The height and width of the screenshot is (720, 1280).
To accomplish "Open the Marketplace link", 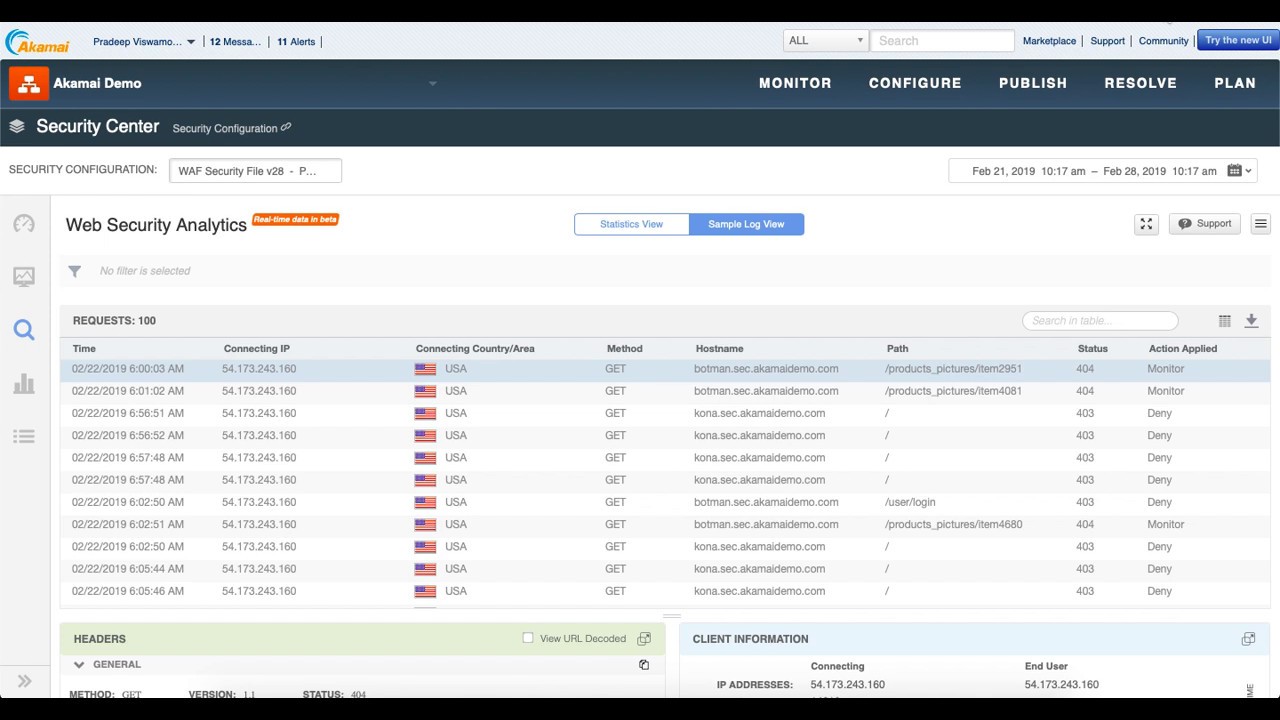I will tap(1049, 41).
